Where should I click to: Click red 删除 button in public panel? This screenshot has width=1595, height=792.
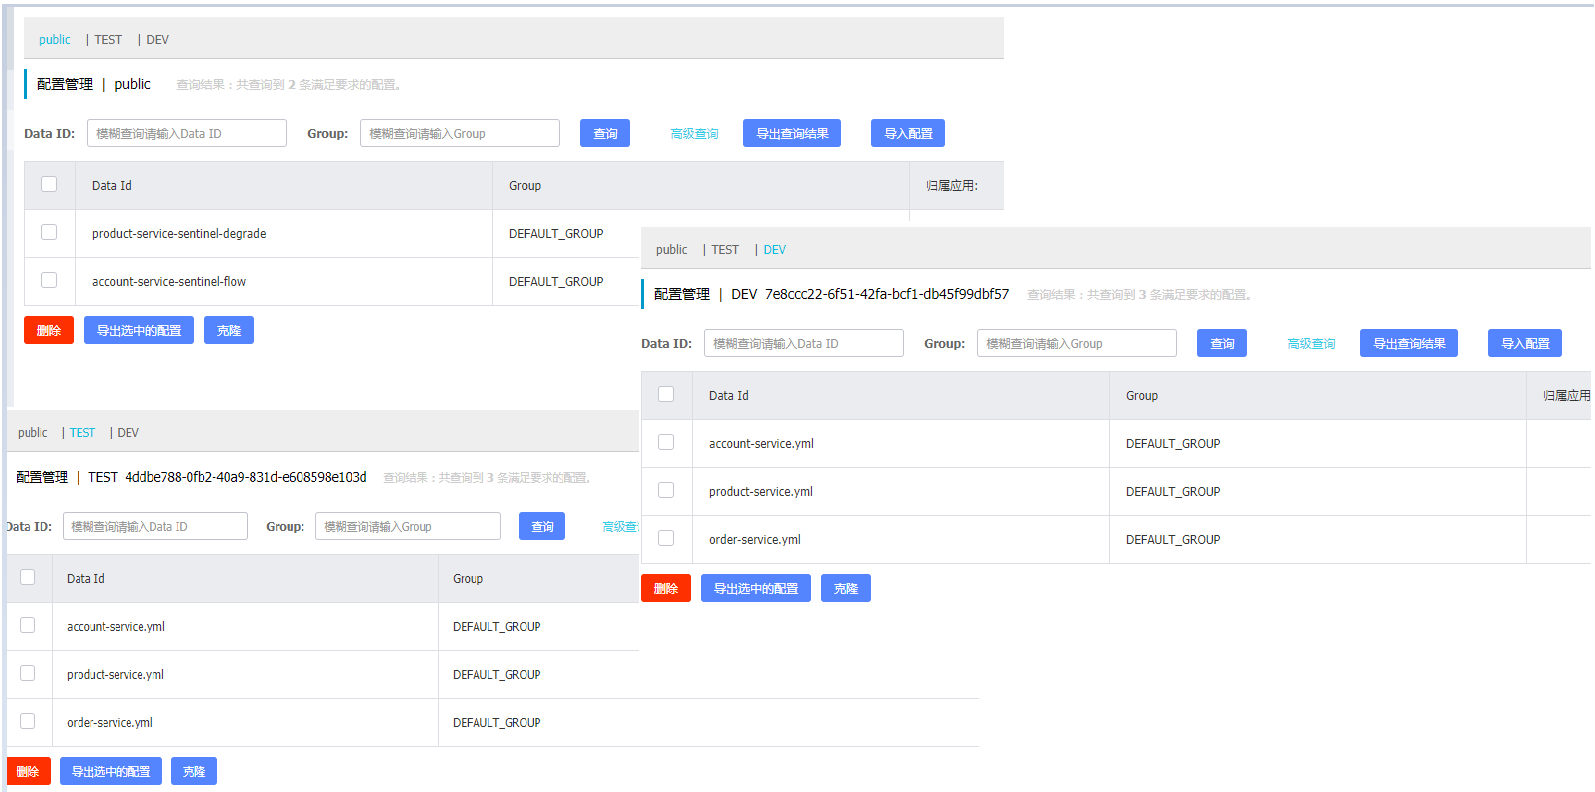click(49, 330)
